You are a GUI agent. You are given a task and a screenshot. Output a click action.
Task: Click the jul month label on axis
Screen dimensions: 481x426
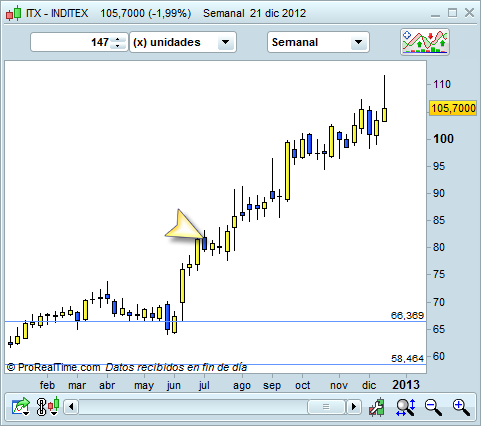click(204, 385)
